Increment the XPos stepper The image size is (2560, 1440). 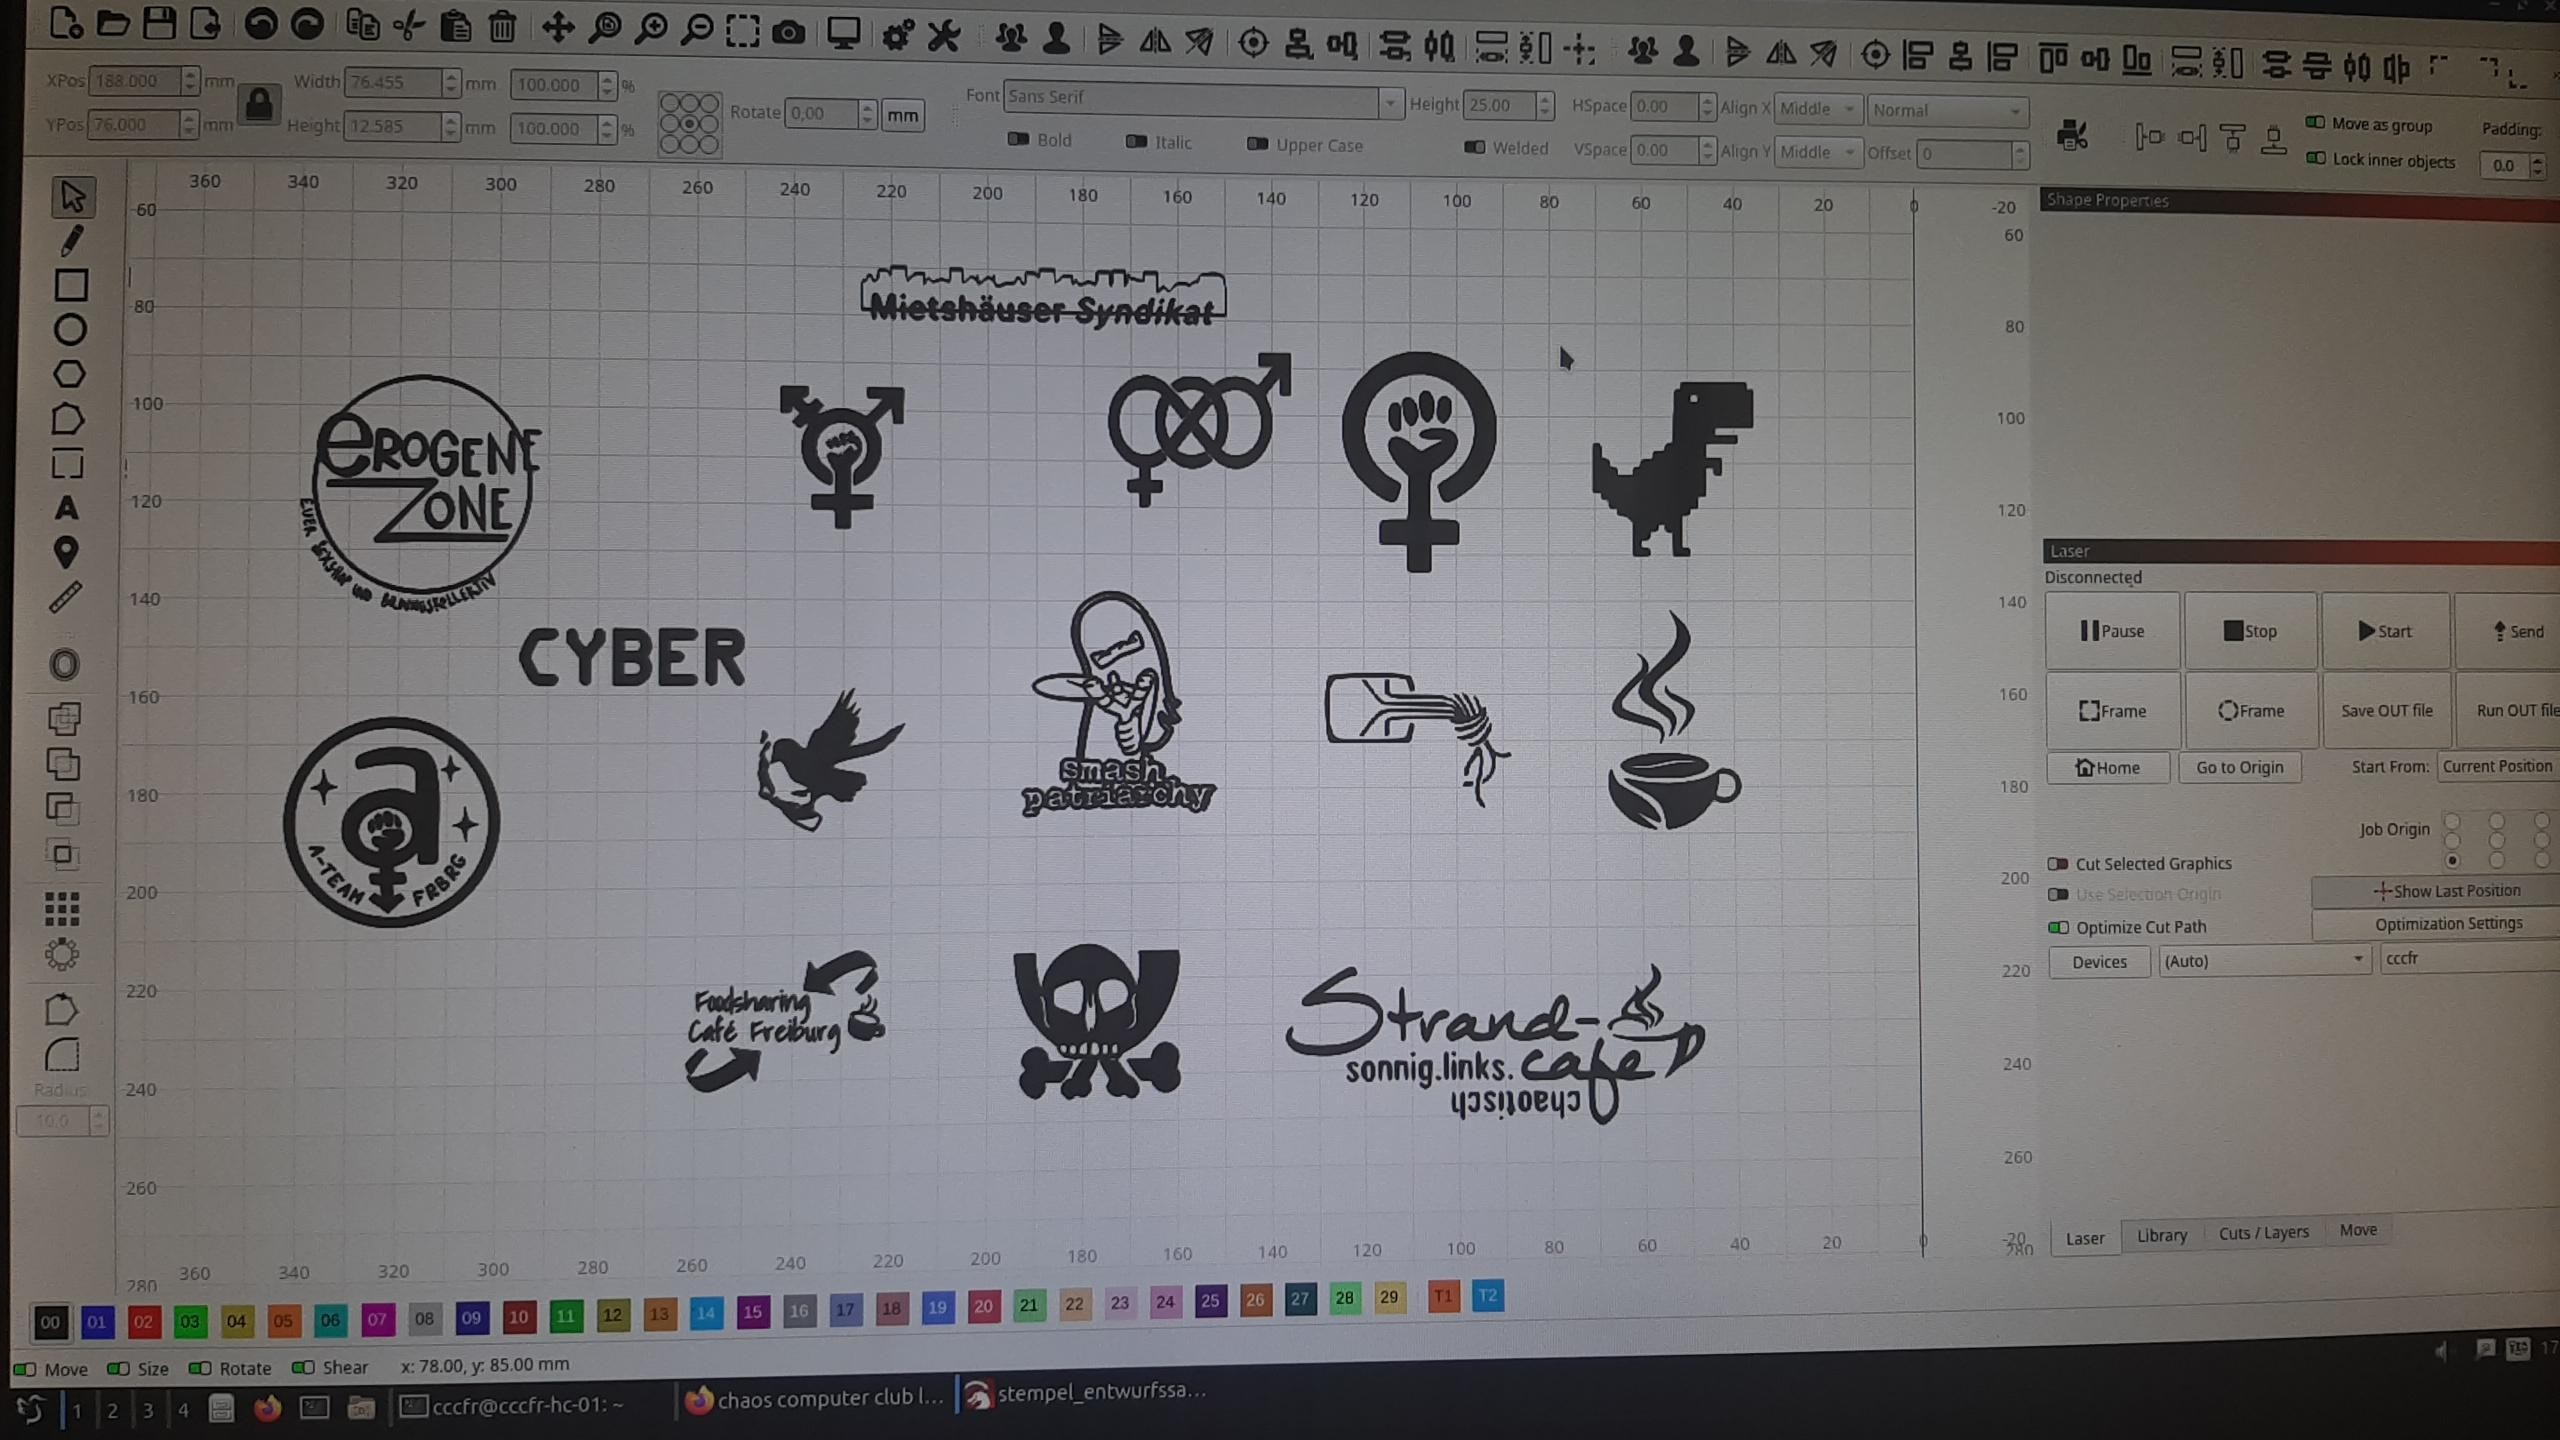tap(190, 74)
